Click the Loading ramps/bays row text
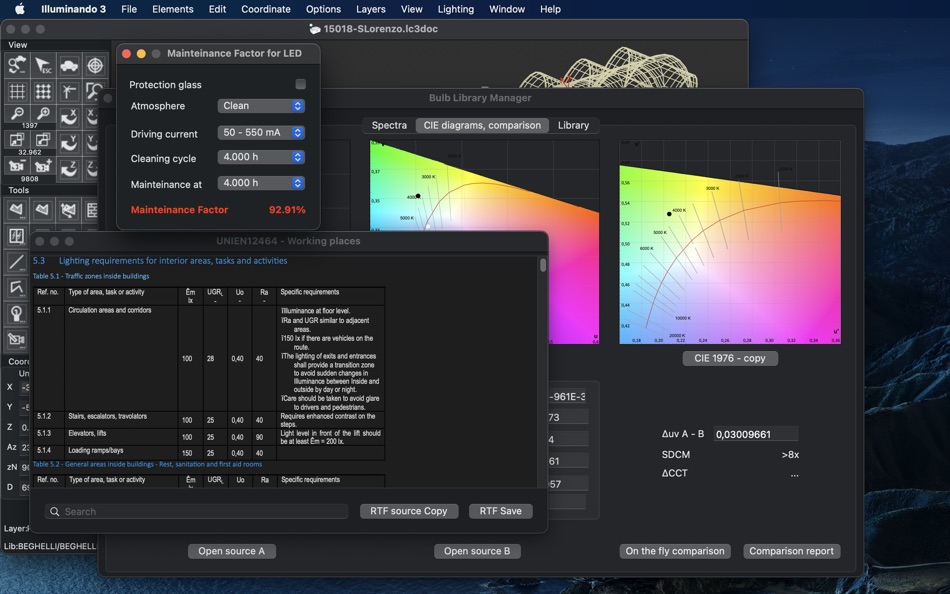Viewport: 950px width, 594px height. [x=96, y=450]
